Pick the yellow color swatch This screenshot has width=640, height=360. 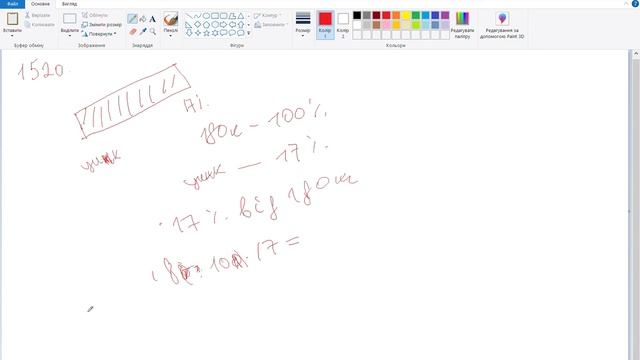point(406,16)
